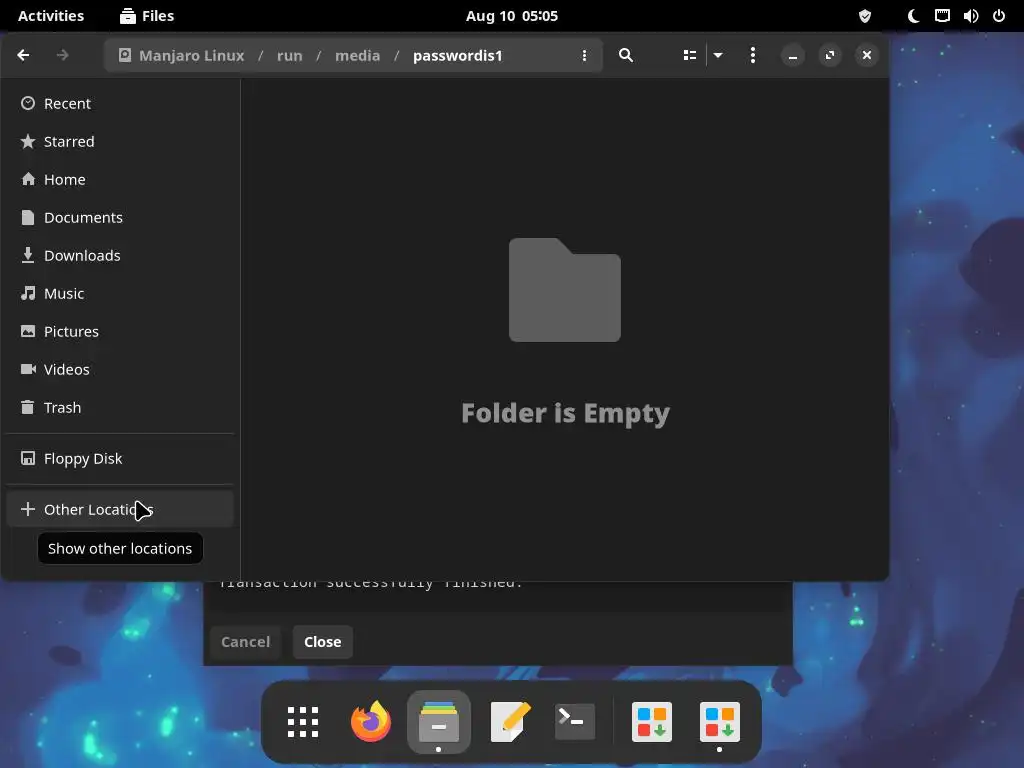
Task: Expand the view options dropdown arrow
Action: pos(718,56)
